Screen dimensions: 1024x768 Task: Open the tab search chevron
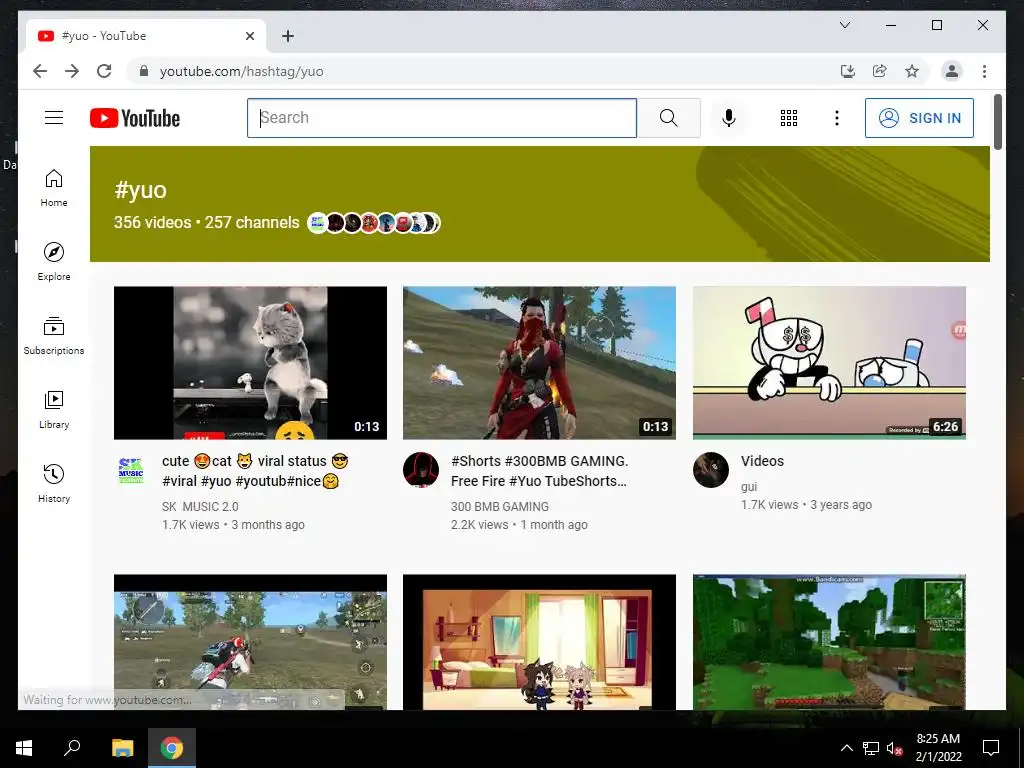pos(844,25)
